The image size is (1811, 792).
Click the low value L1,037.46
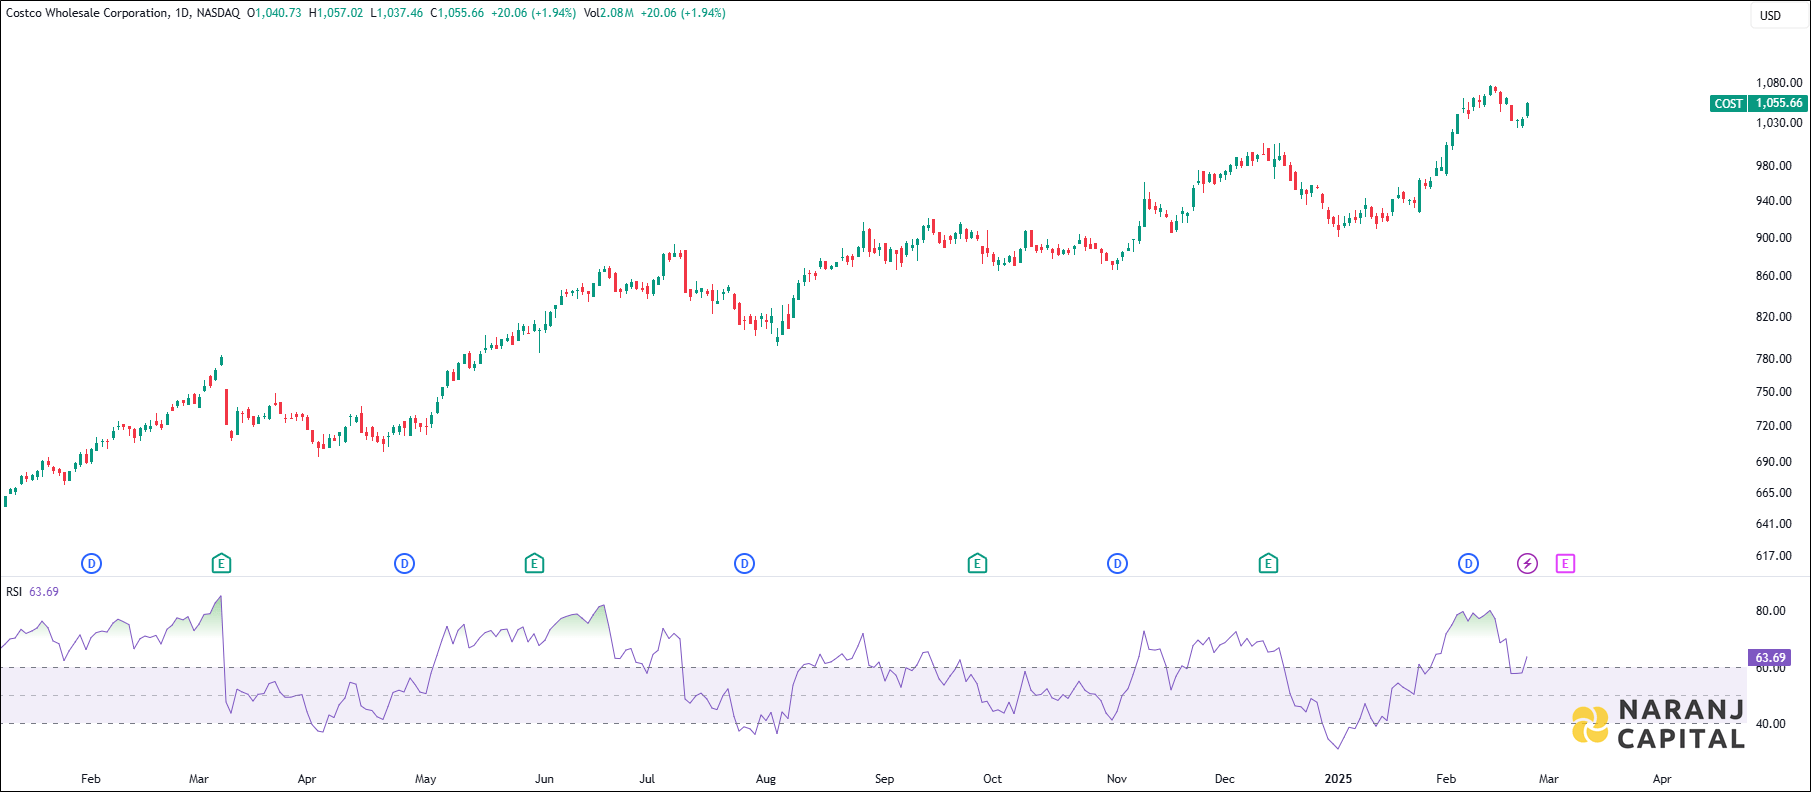(x=397, y=13)
